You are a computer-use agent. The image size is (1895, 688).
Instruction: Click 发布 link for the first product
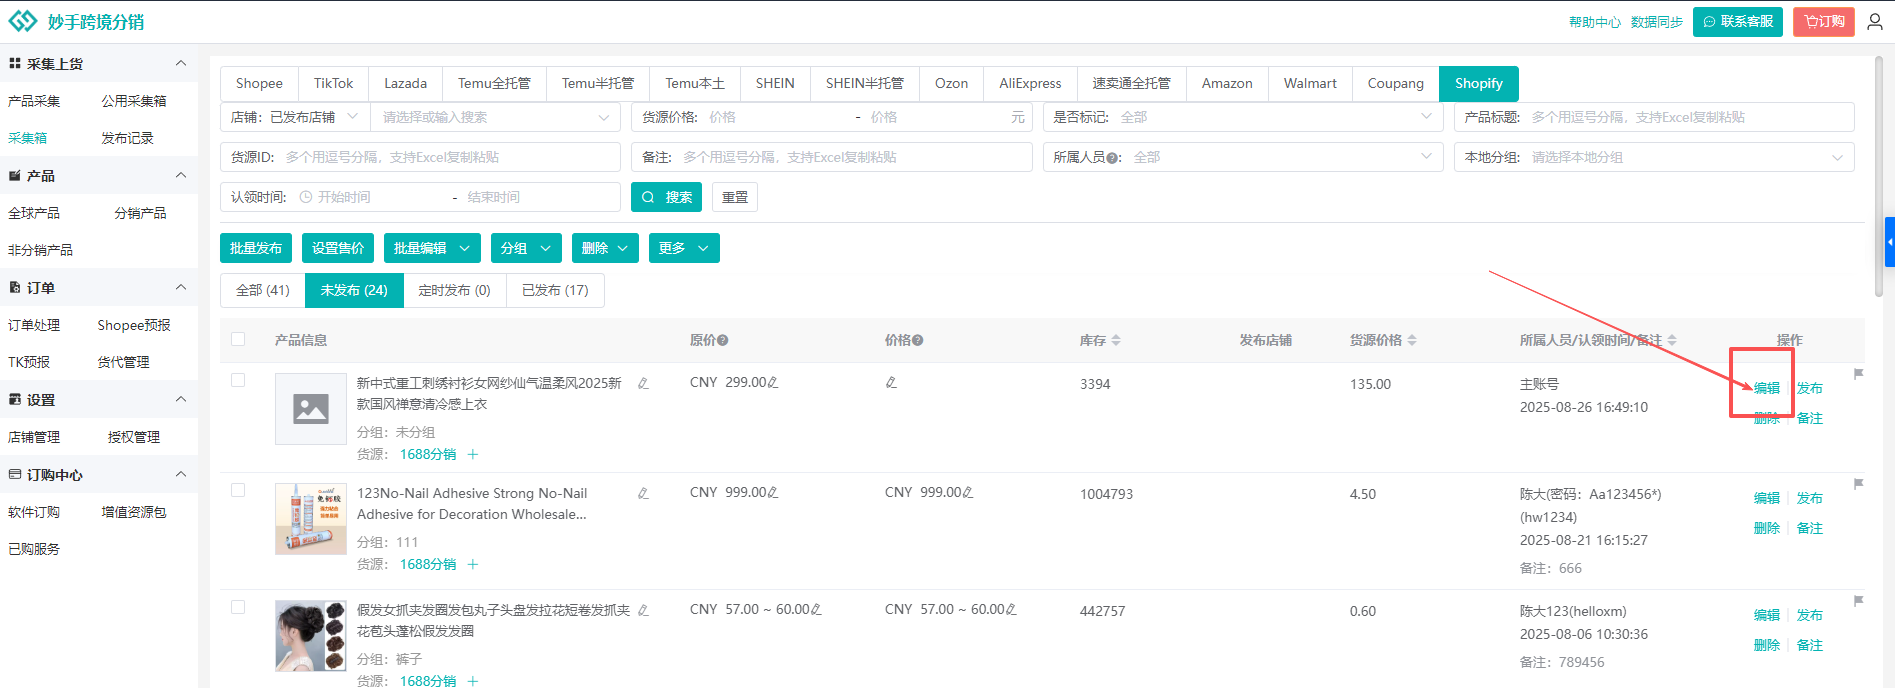pyautogui.click(x=1809, y=388)
